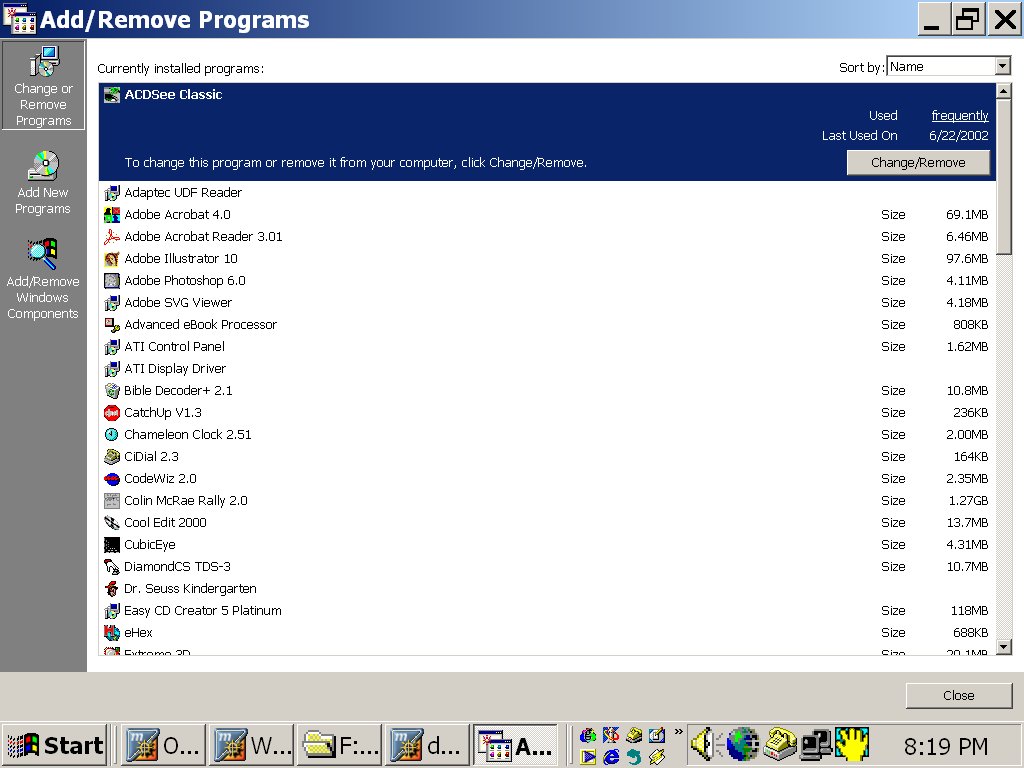The width and height of the screenshot is (1024, 768).
Task: Select Easy CD Creator 5 Platinum row
Action: [x=547, y=611]
